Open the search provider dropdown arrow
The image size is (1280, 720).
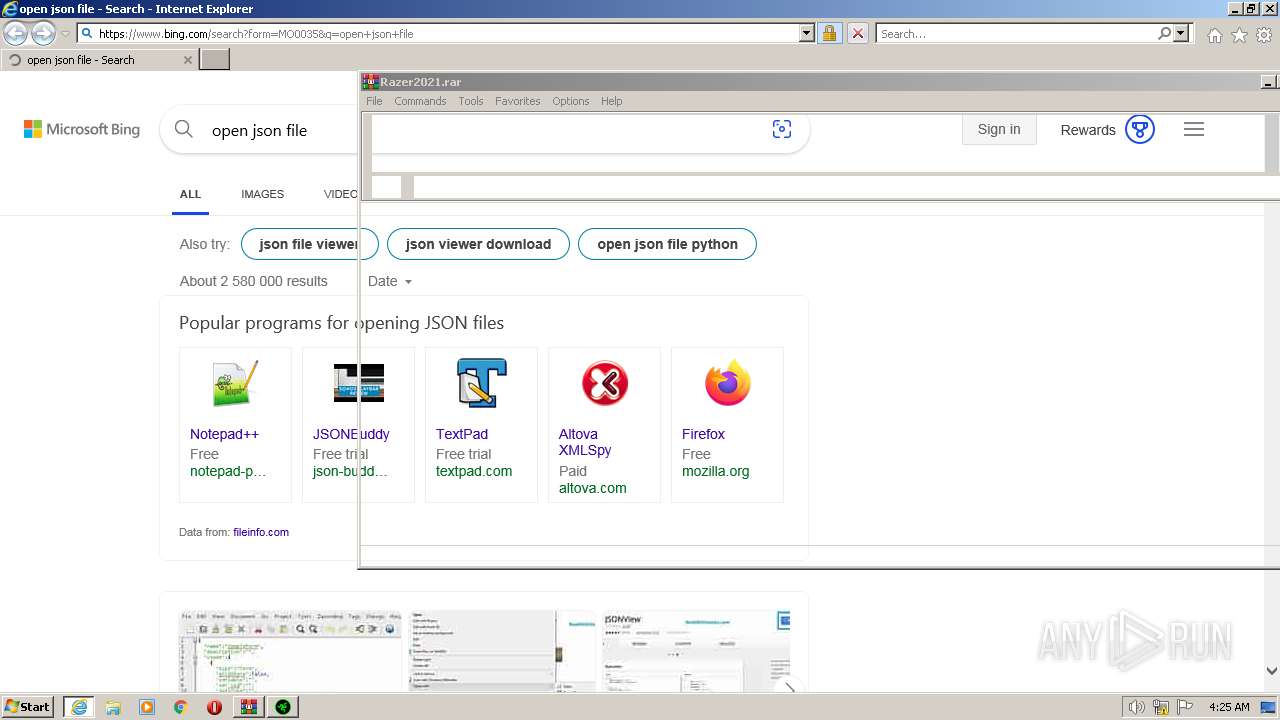coord(1182,34)
